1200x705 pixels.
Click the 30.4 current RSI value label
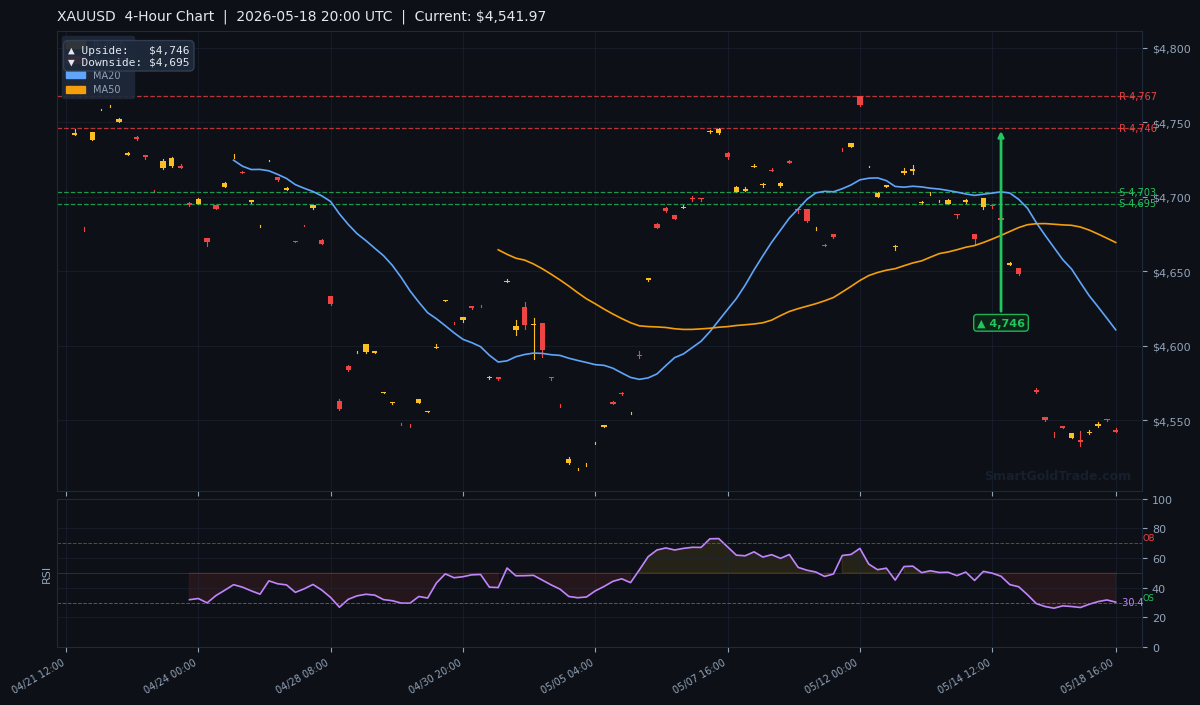coord(1131,603)
